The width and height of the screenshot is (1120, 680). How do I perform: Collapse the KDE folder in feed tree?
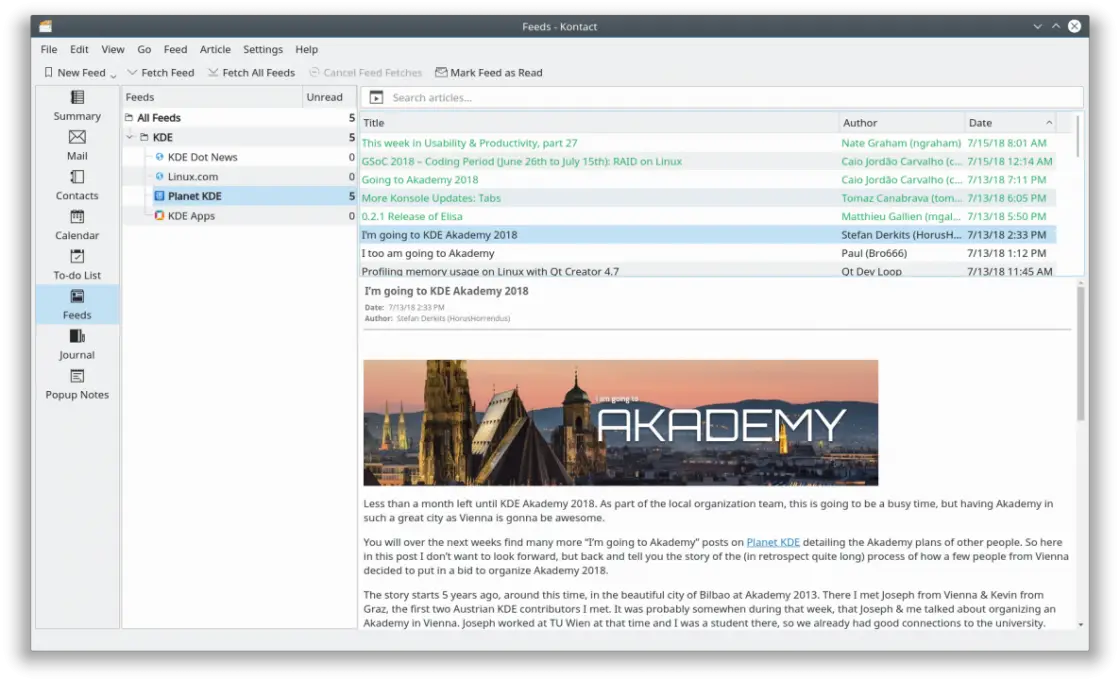[x=130, y=137]
